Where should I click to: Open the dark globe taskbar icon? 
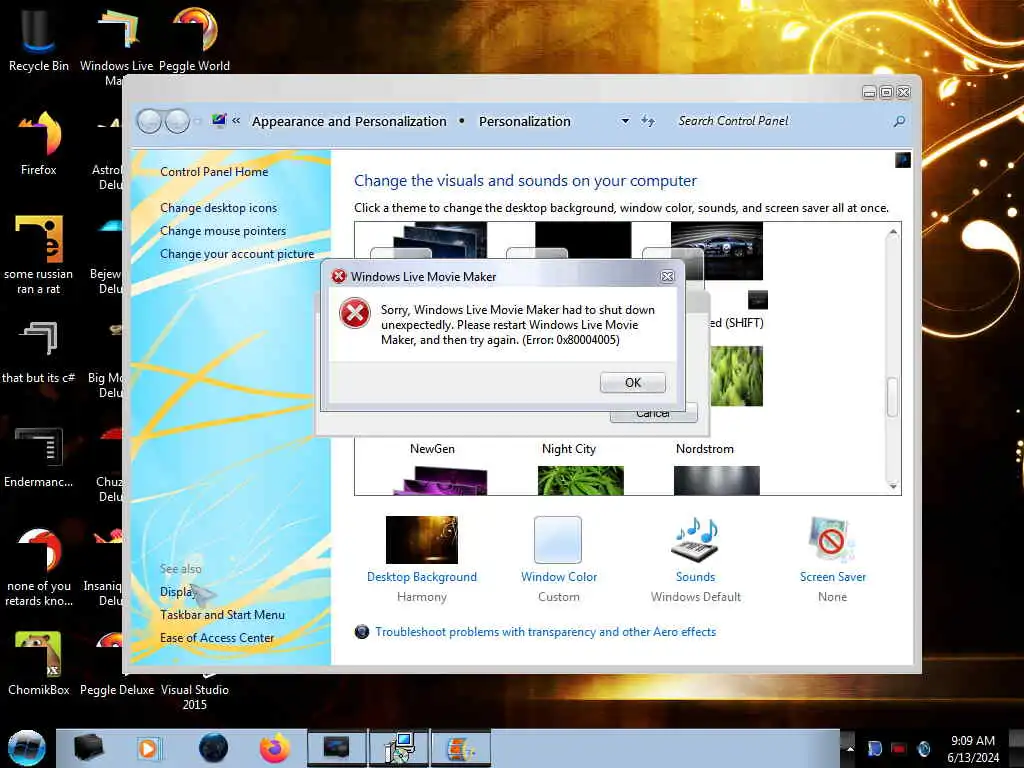[x=213, y=748]
